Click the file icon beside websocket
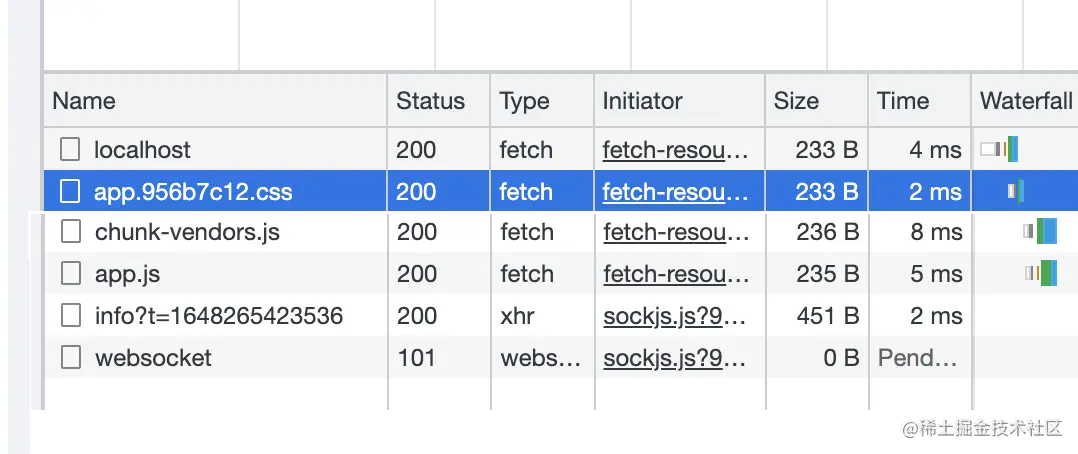 pos(70,358)
